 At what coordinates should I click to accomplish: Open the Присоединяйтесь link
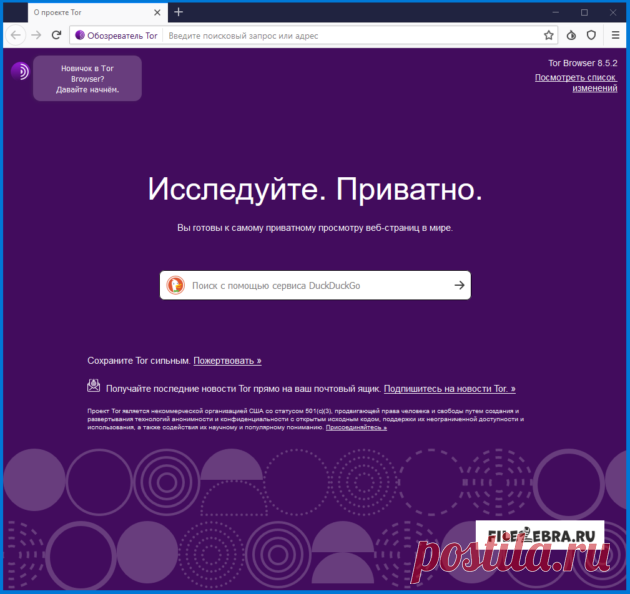(356, 427)
